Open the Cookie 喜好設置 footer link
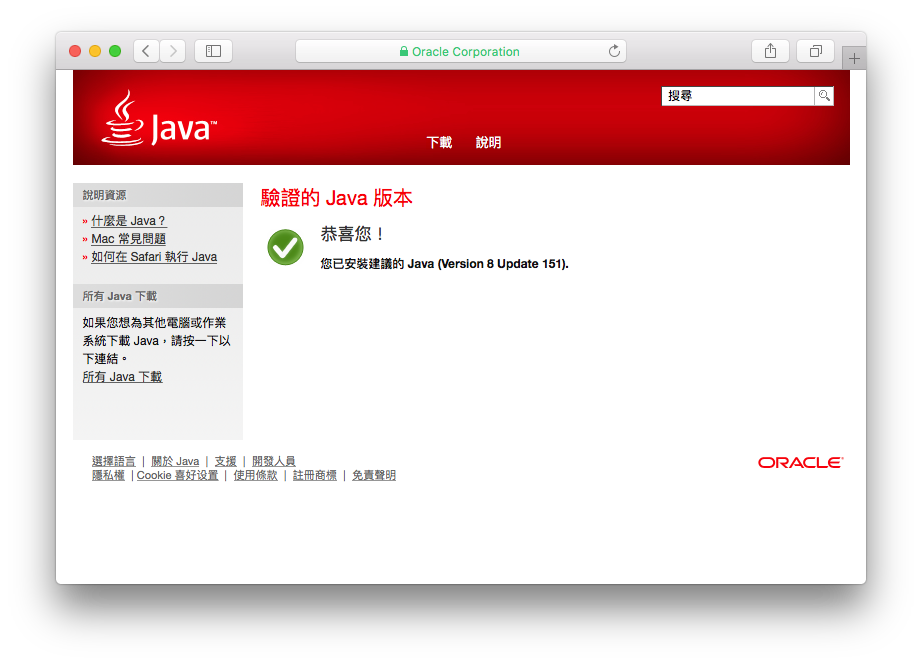The width and height of the screenshot is (922, 664). [x=177, y=476]
